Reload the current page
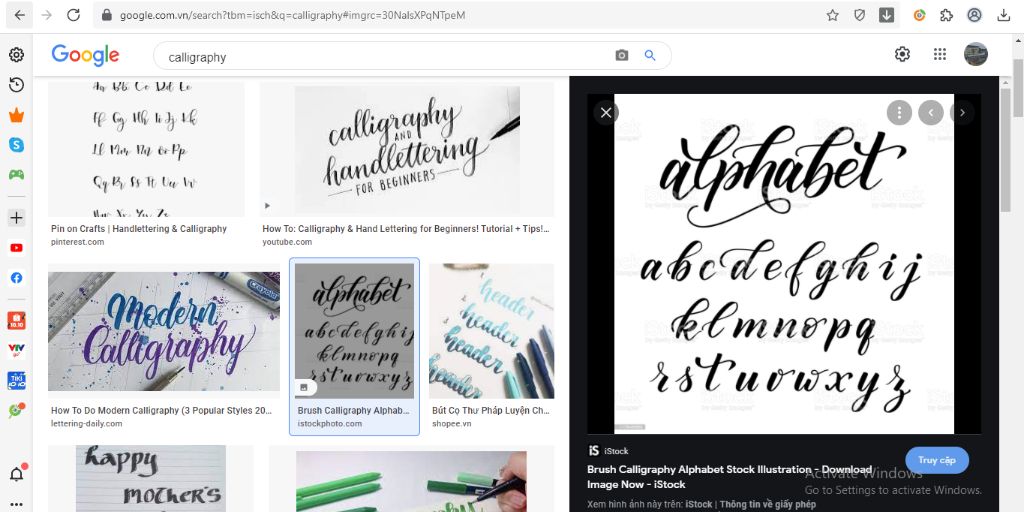This screenshot has height=512, width=1024. click(x=73, y=15)
